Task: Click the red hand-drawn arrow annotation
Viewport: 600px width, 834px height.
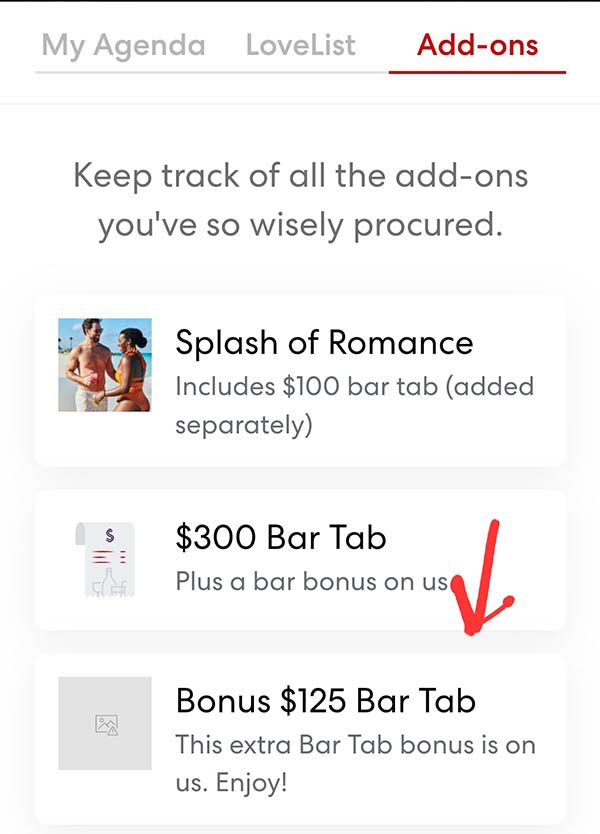Action: (481, 578)
